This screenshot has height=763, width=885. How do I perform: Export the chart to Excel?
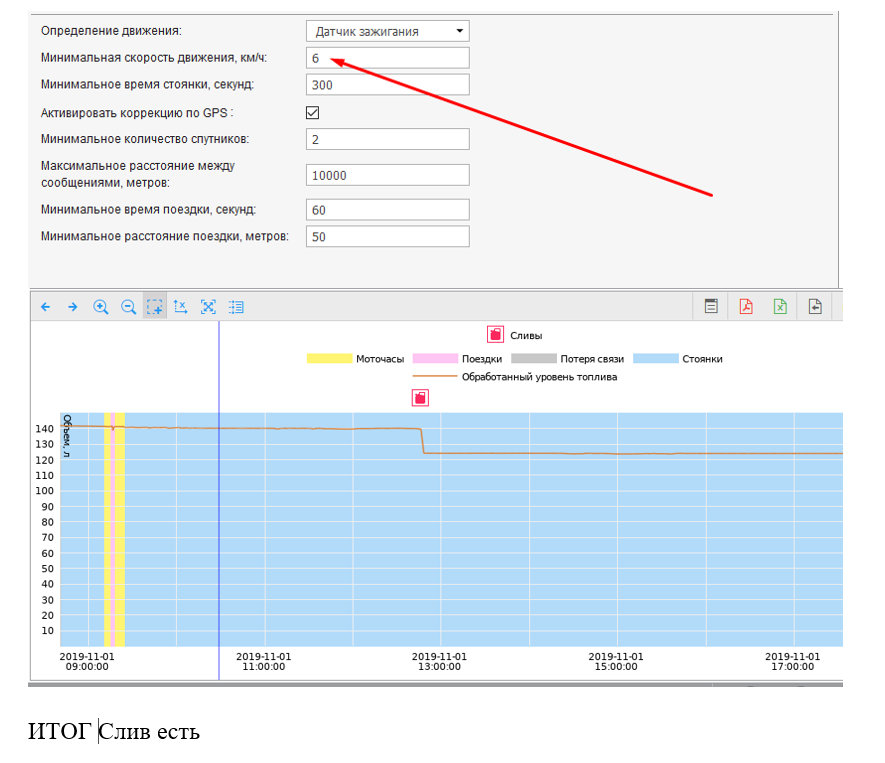780,307
